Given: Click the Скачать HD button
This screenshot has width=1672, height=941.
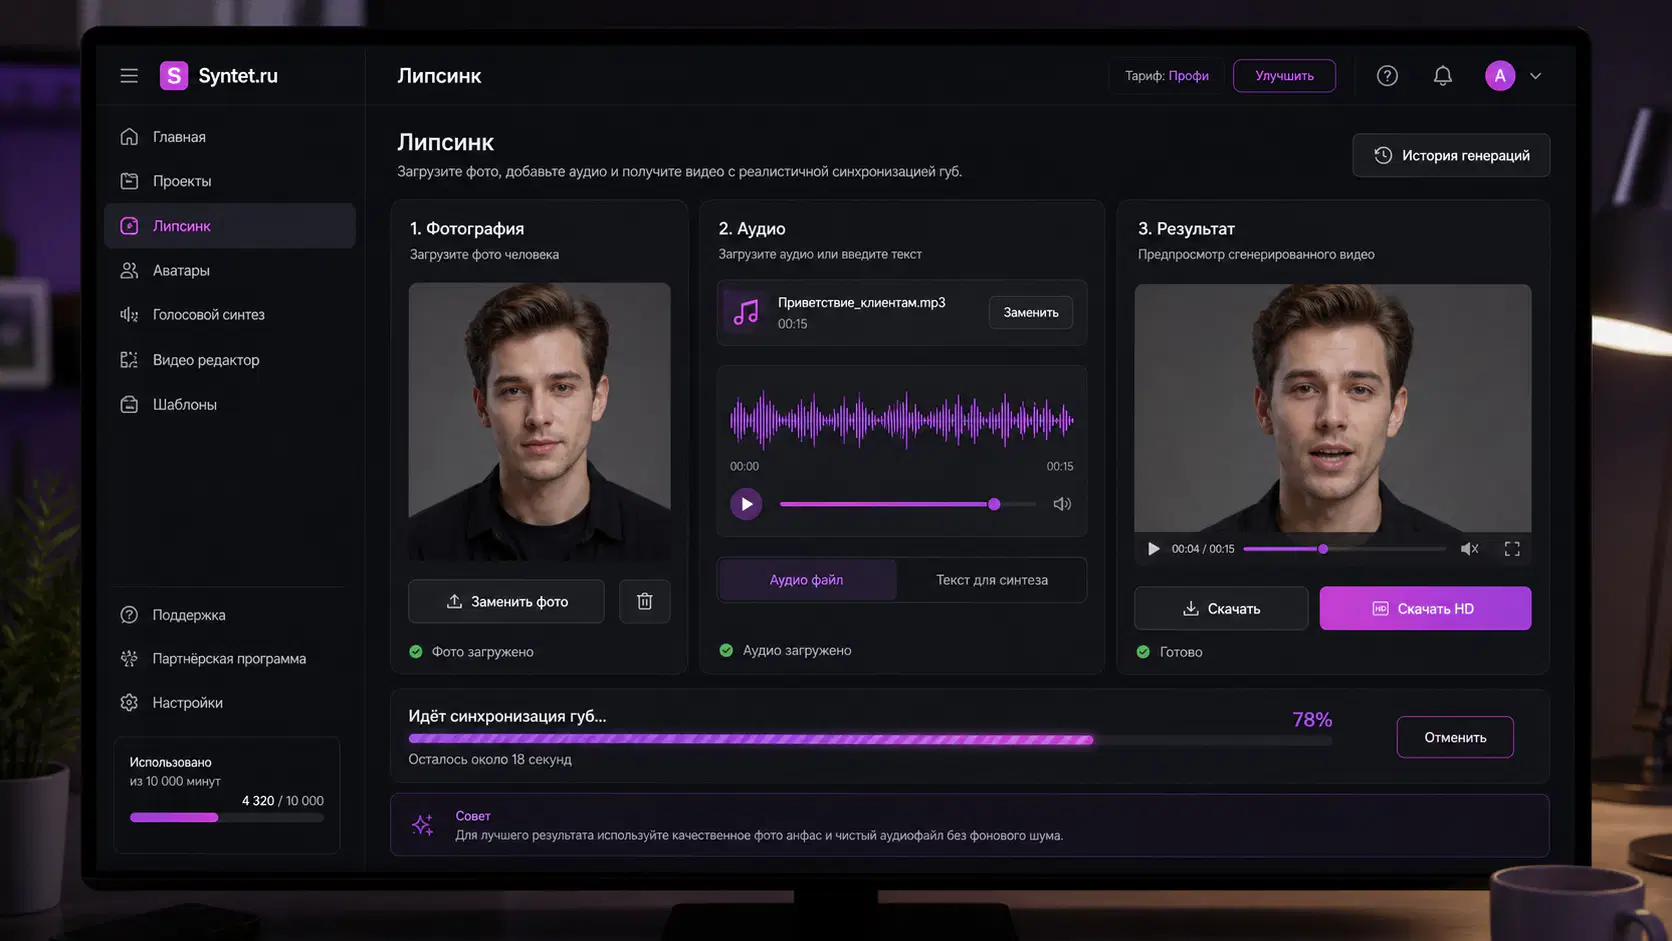Looking at the screenshot, I should [1425, 608].
